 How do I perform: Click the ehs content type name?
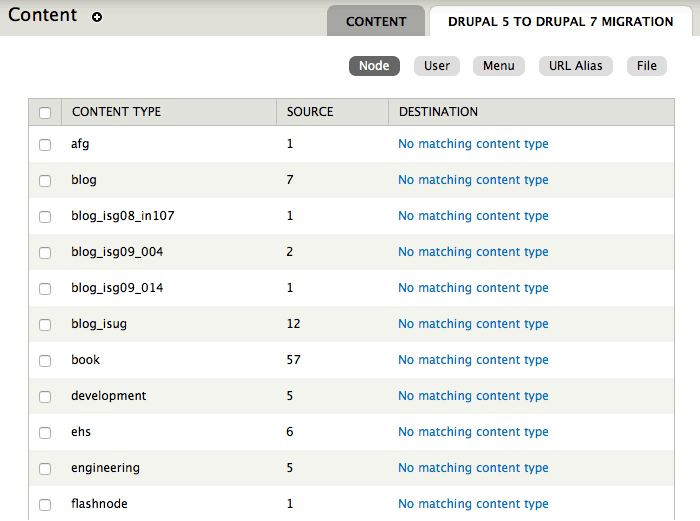pyautogui.click(x=81, y=432)
